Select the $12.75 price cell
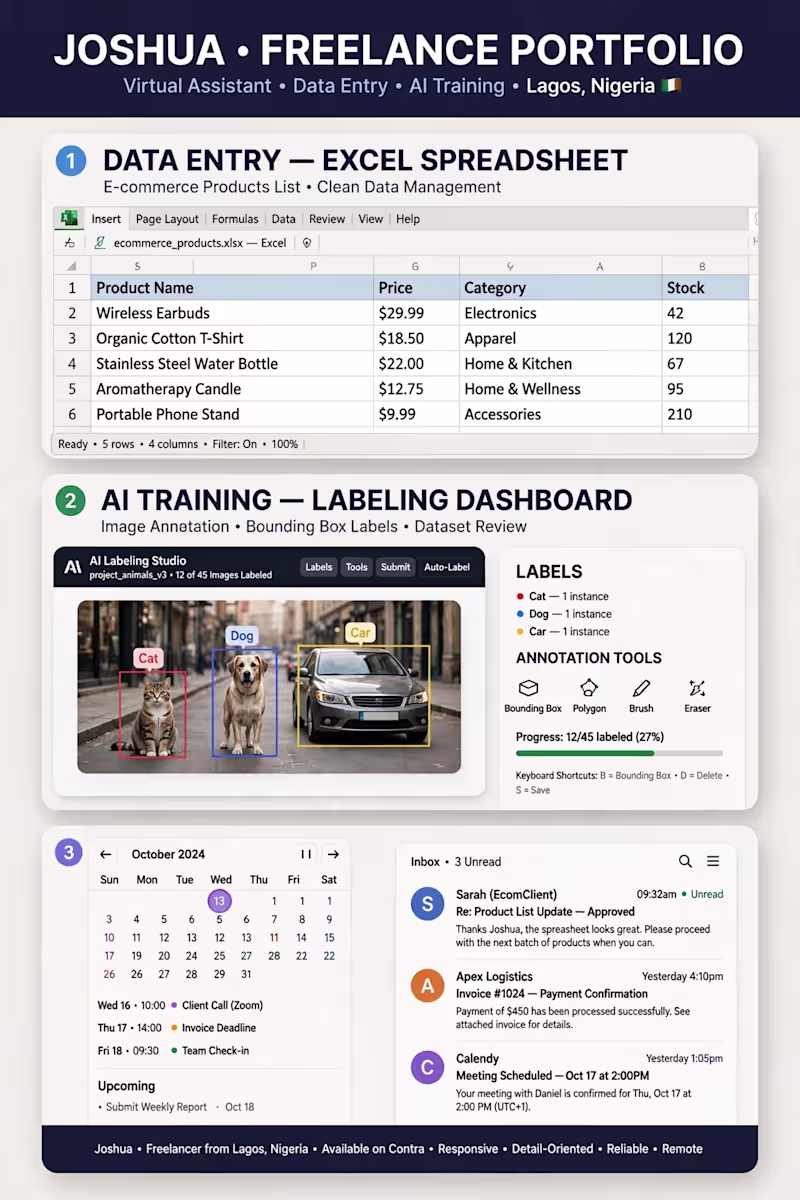Viewport: 800px width, 1200px height. pos(416,389)
